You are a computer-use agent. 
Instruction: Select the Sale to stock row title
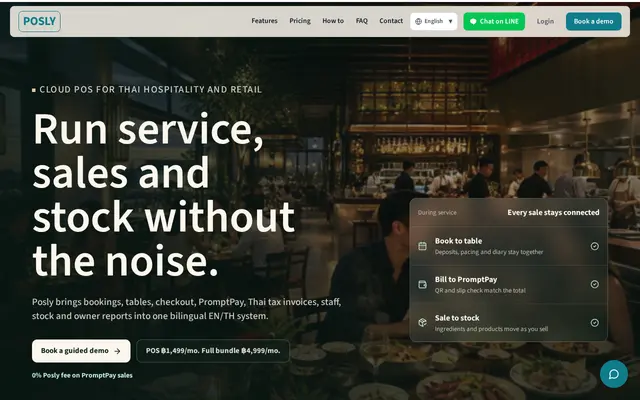tap(457, 318)
